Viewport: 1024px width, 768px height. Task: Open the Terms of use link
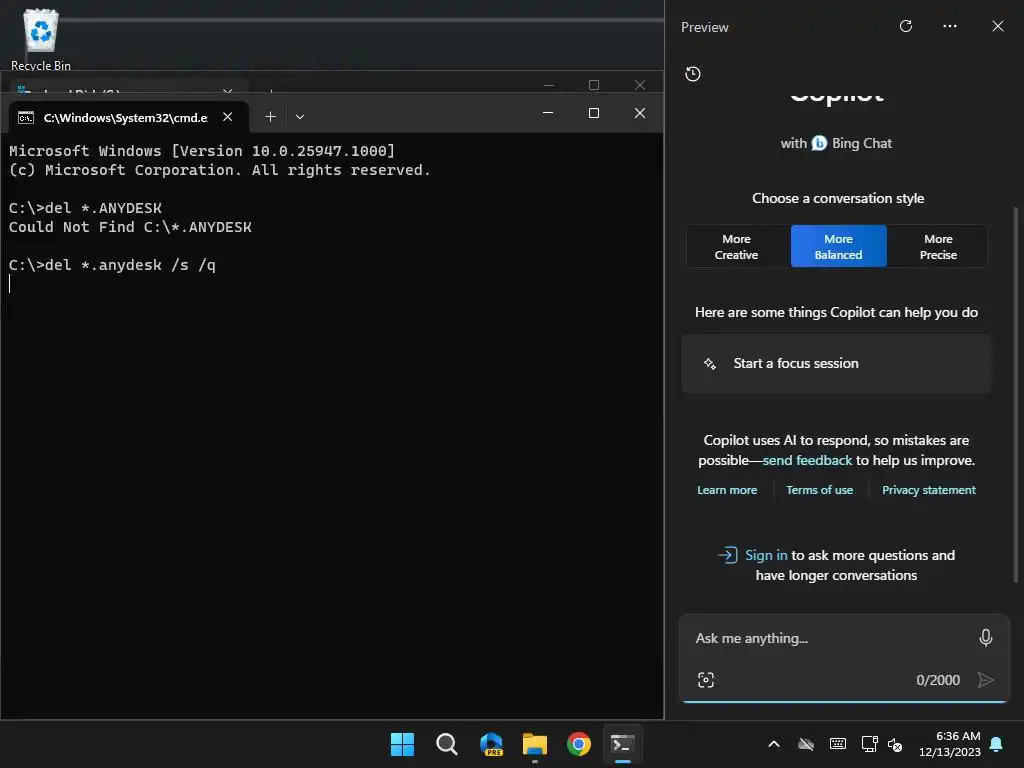pos(819,490)
